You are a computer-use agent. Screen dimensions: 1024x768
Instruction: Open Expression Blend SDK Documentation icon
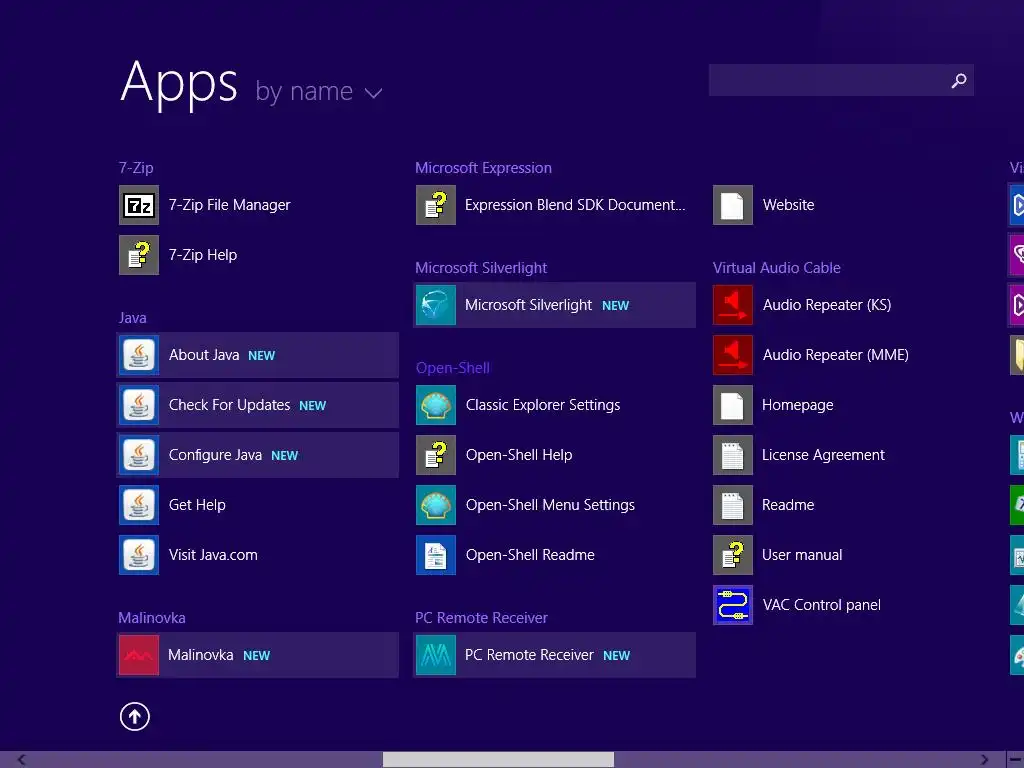click(x=436, y=205)
